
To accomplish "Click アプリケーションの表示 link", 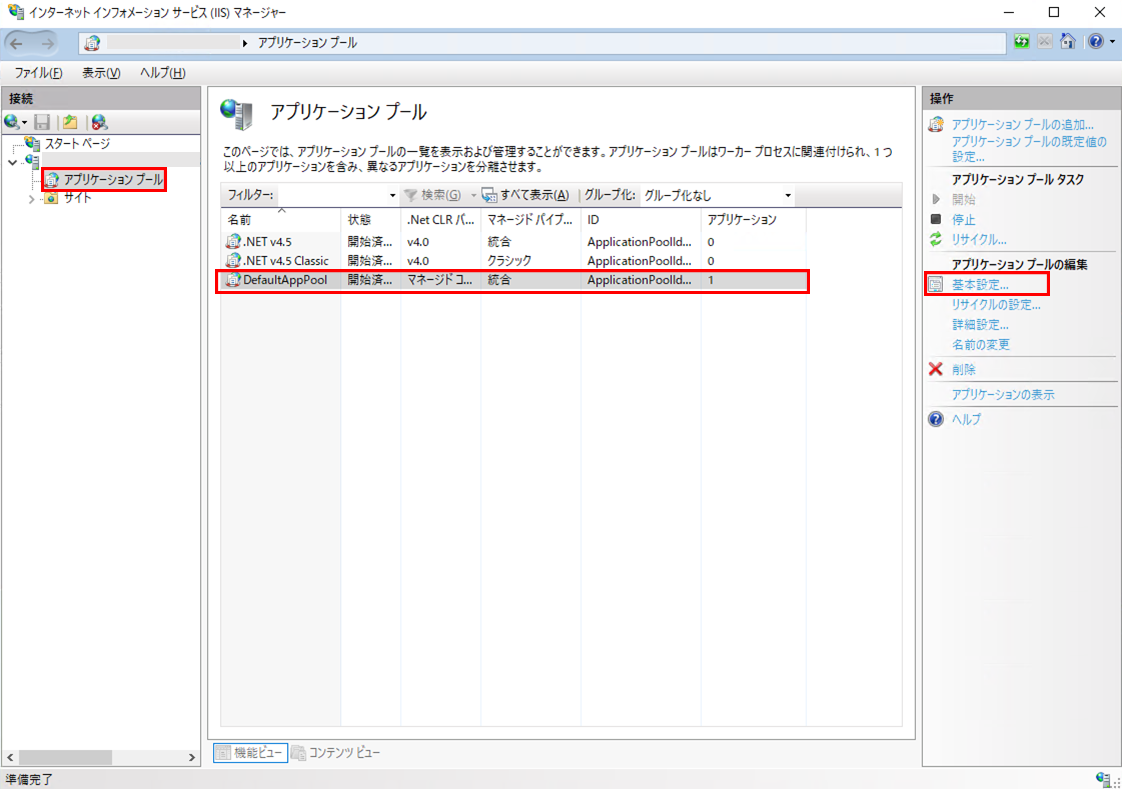I will pos(1003,395).
